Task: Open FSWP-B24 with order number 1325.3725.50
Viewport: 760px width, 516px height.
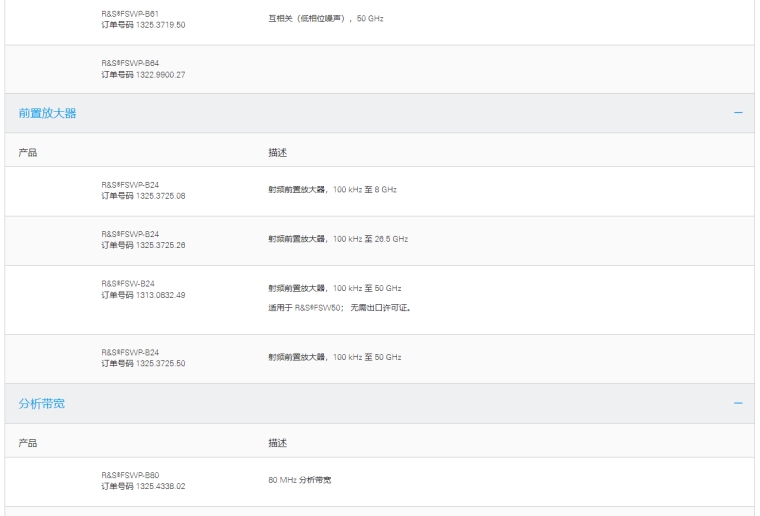Action: point(130,352)
